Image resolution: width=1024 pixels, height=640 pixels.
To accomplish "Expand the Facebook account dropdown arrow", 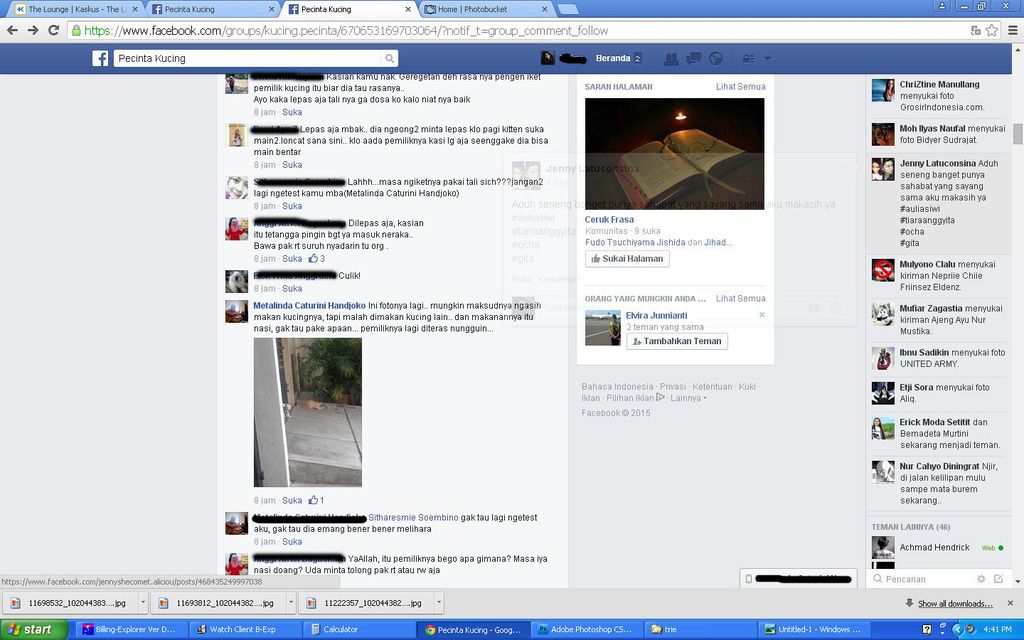I will (x=767, y=59).
